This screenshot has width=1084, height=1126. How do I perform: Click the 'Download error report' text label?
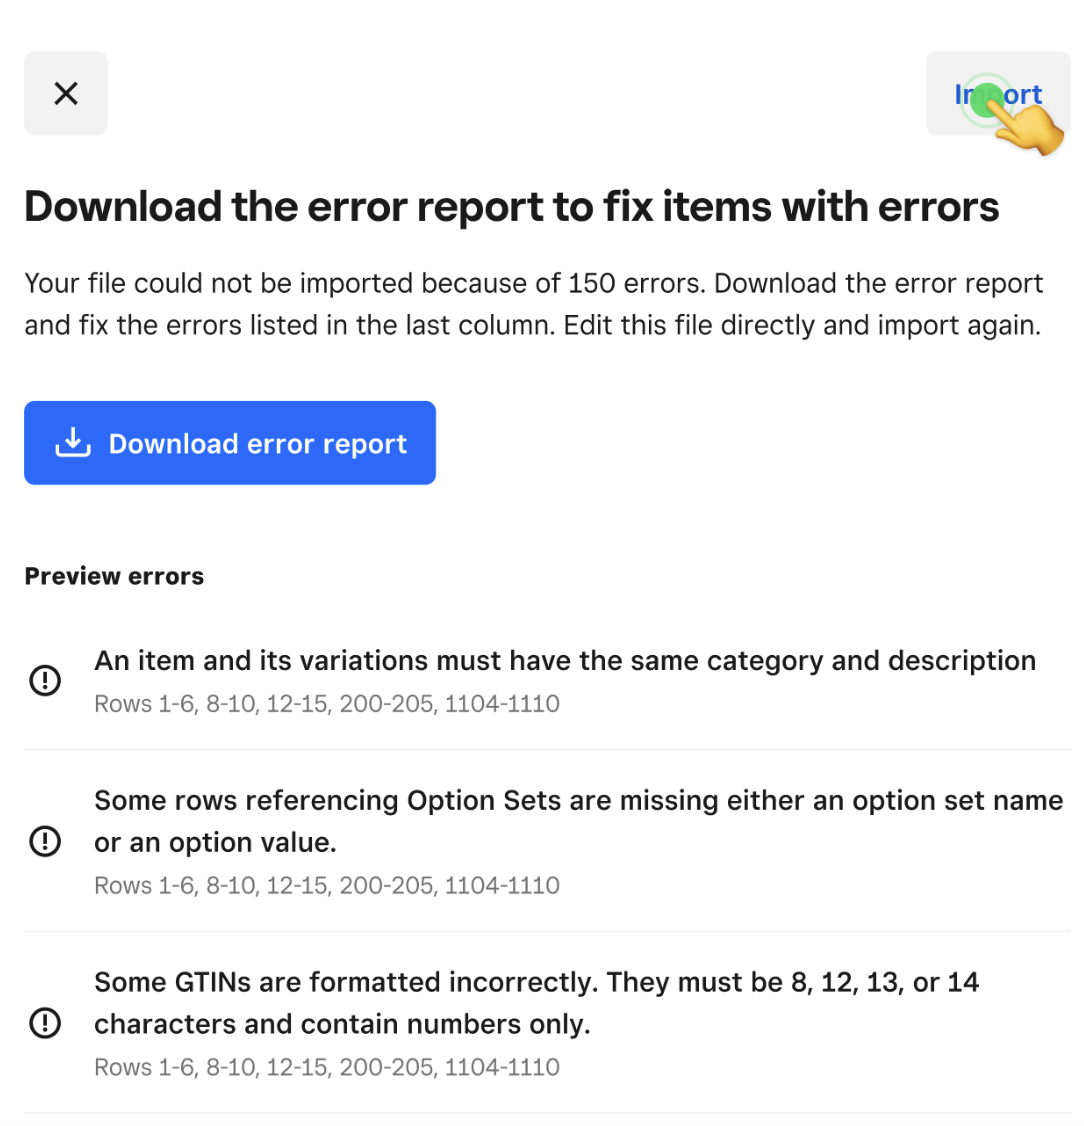pos(258,444)
